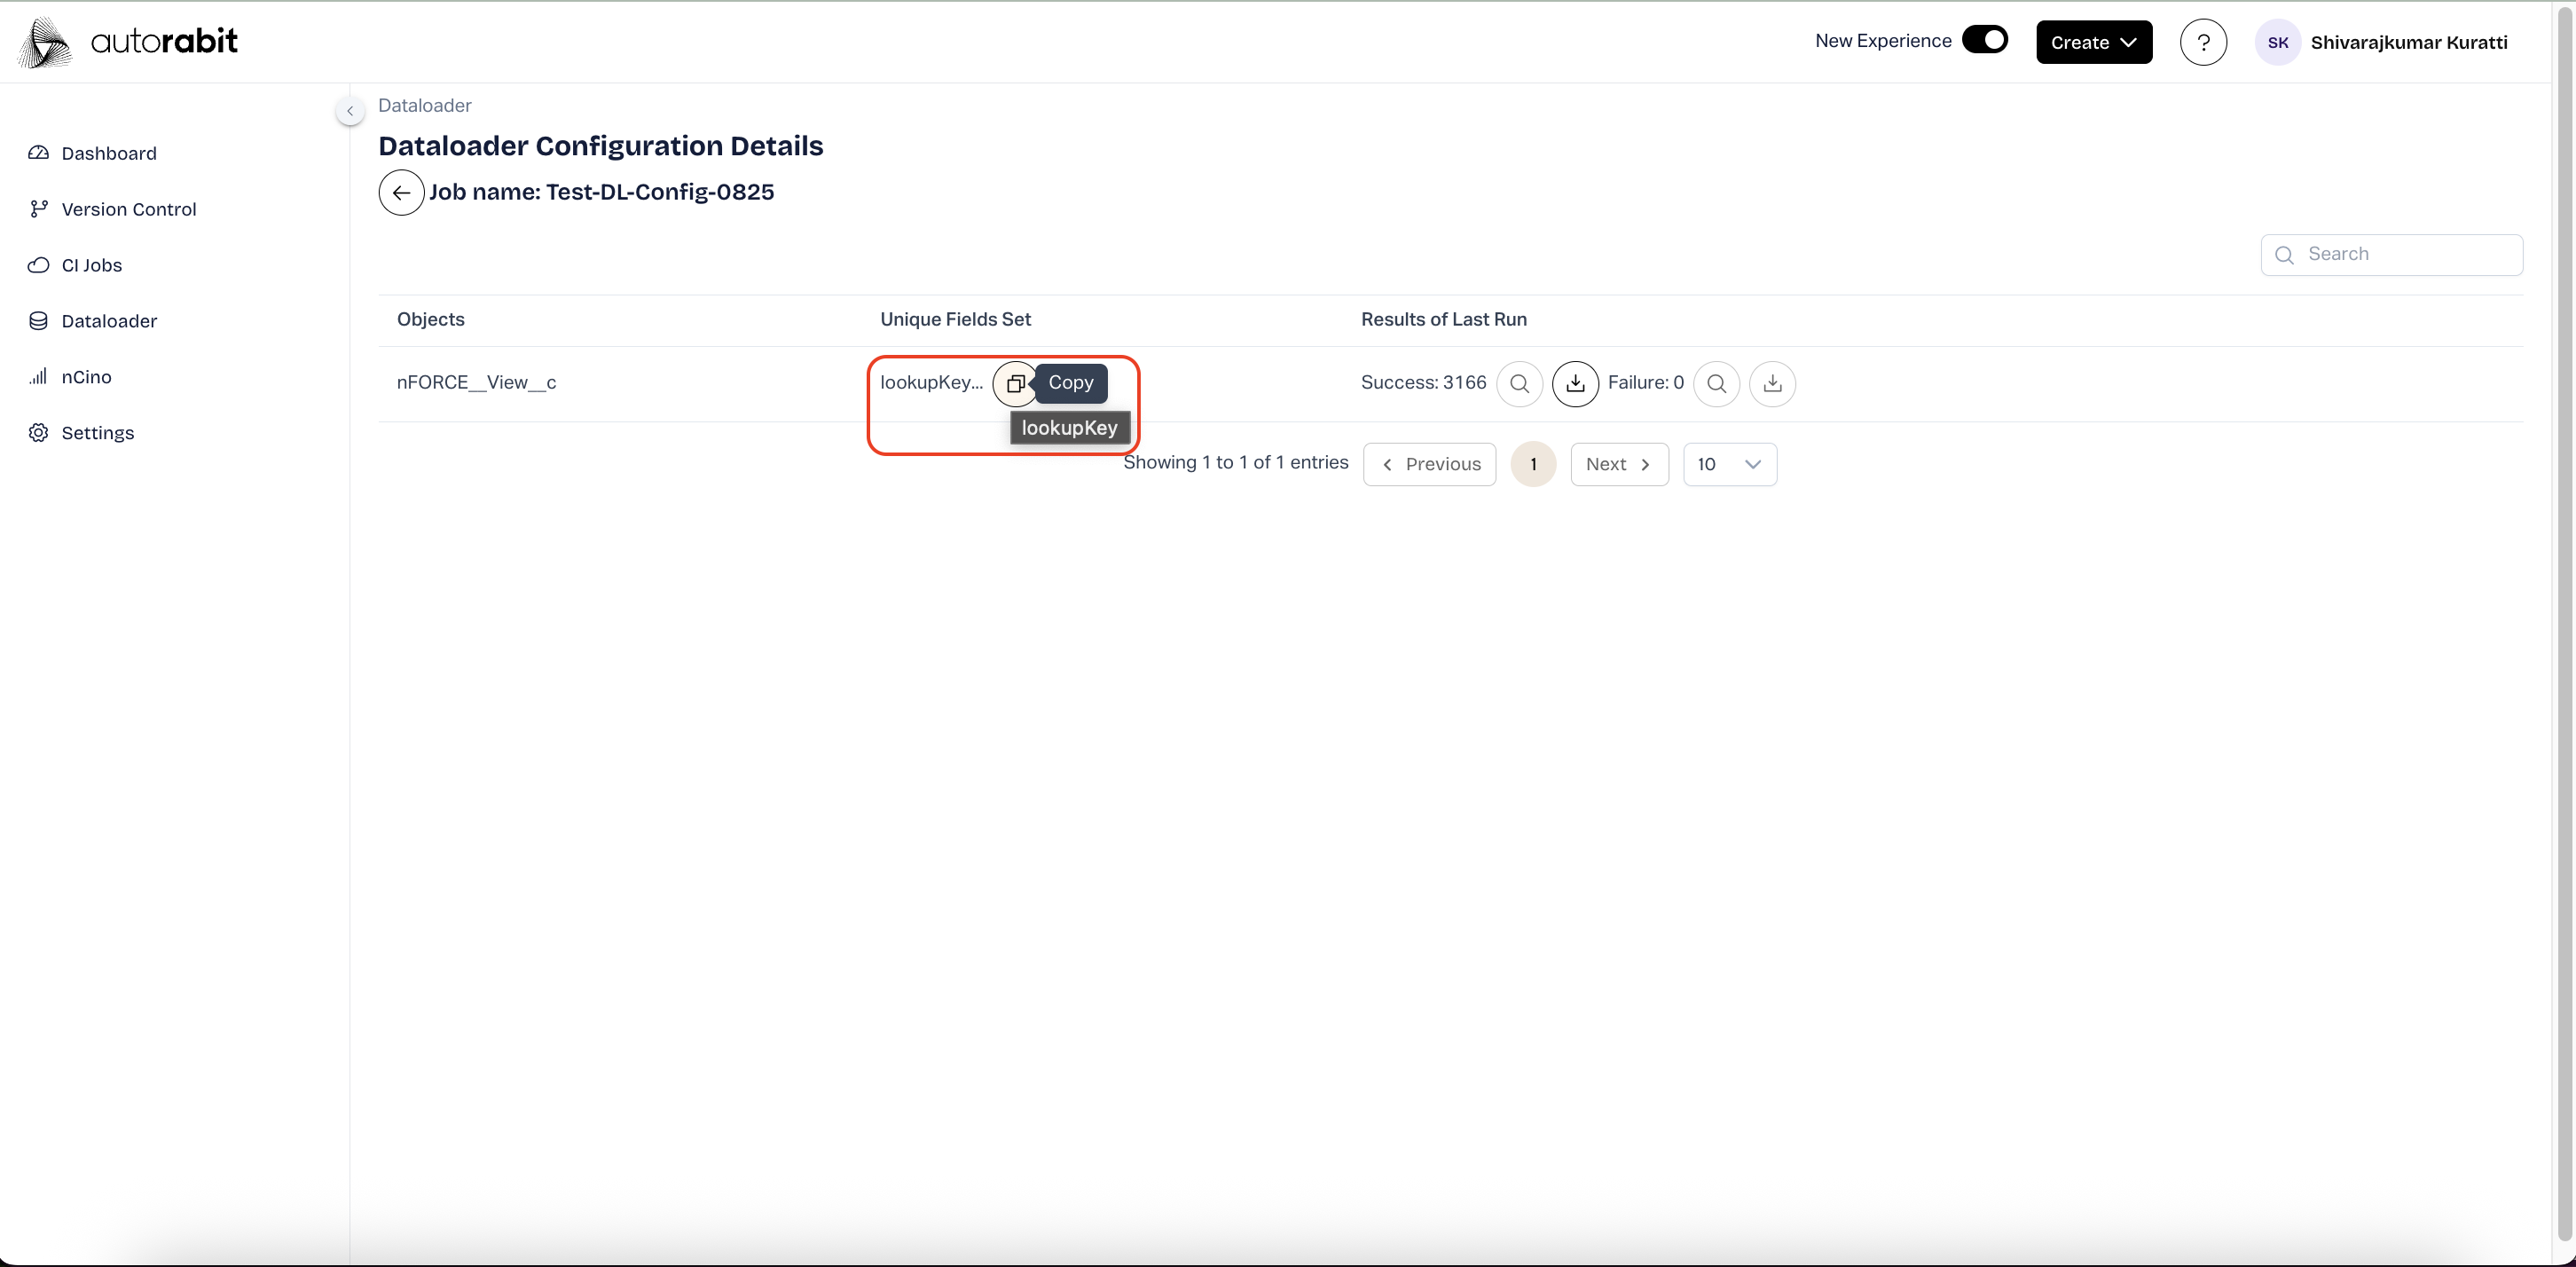Viewport: 2576px width, 1267px height.
Task: Download Success results file
Action: click(x=1575, y=384)
